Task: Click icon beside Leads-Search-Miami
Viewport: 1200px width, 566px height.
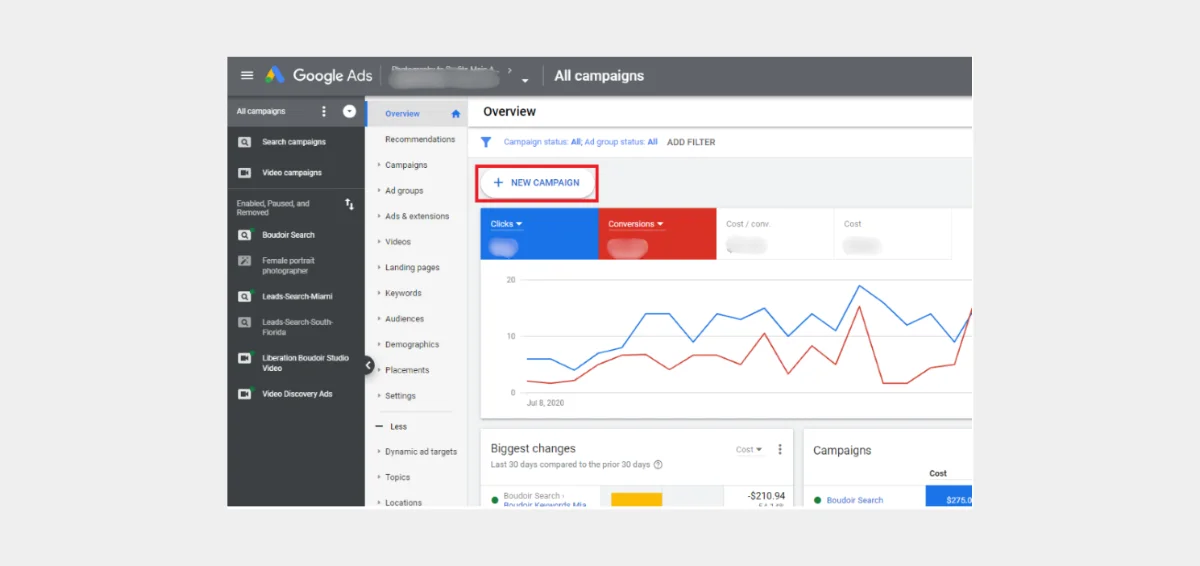Action: tap(244, 297)
